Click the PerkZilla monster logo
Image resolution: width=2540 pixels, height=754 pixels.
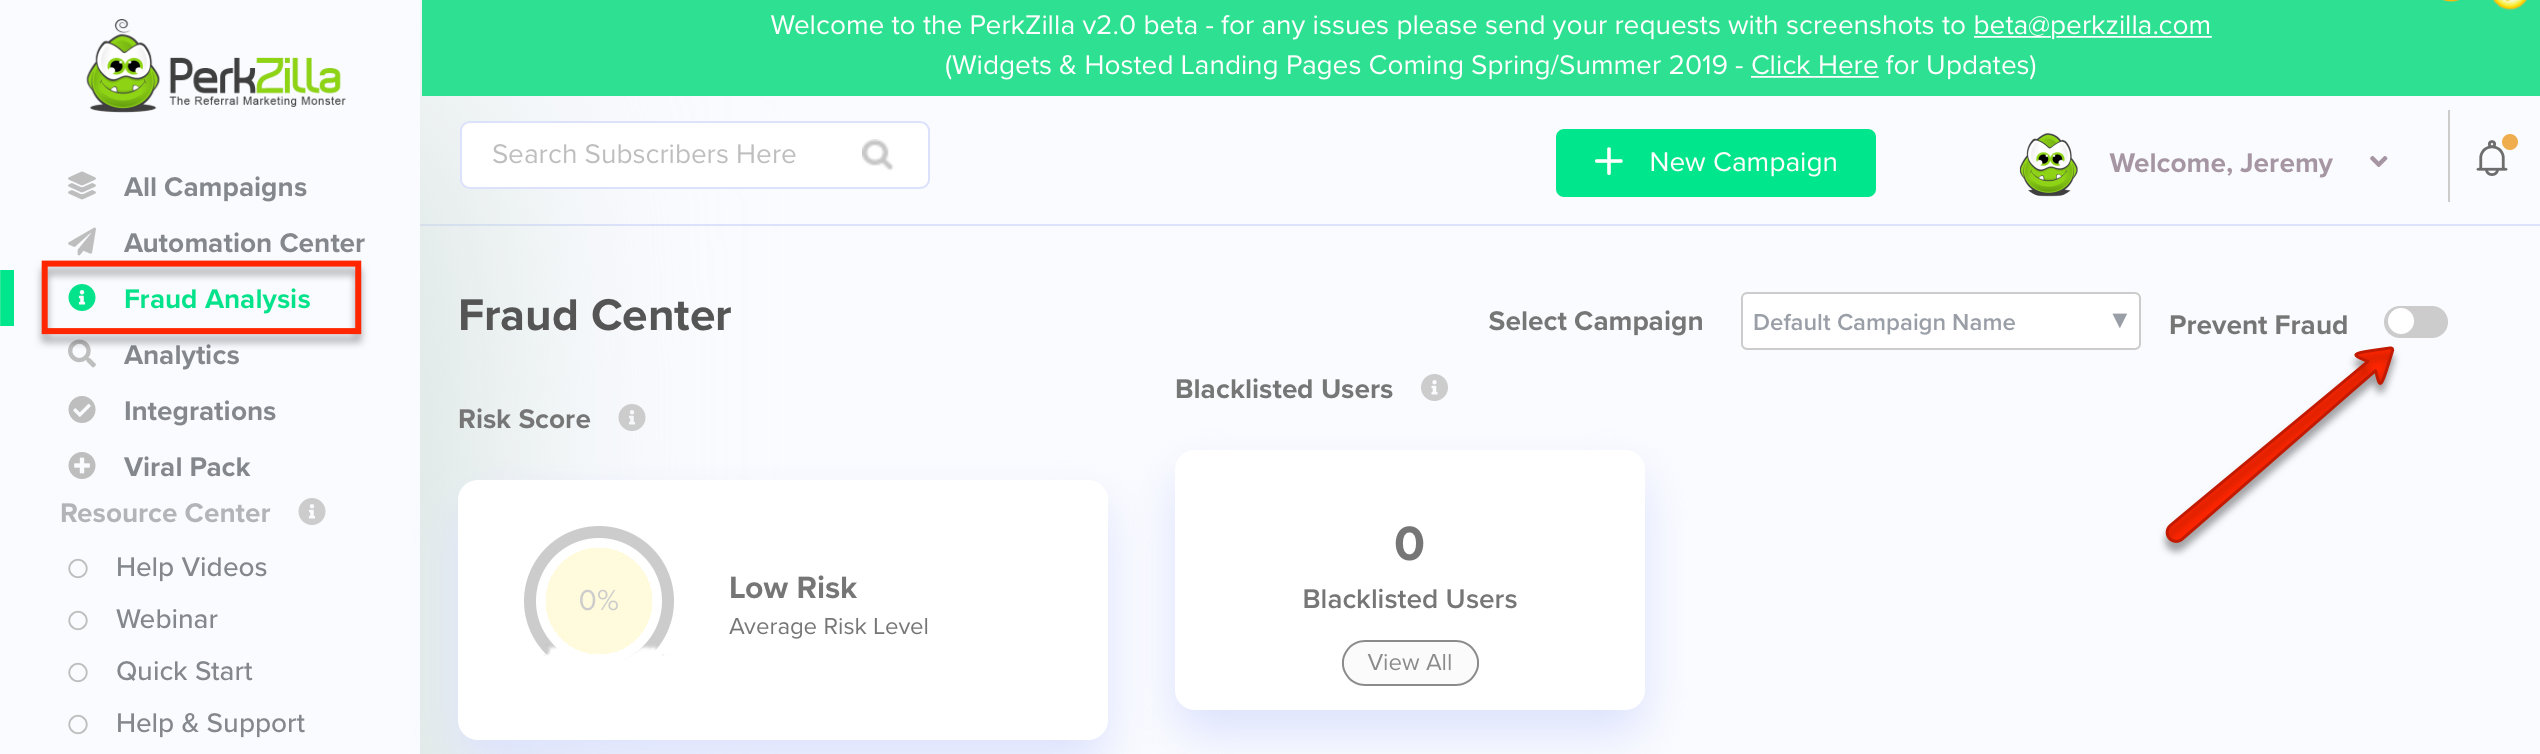click(123, 72)
